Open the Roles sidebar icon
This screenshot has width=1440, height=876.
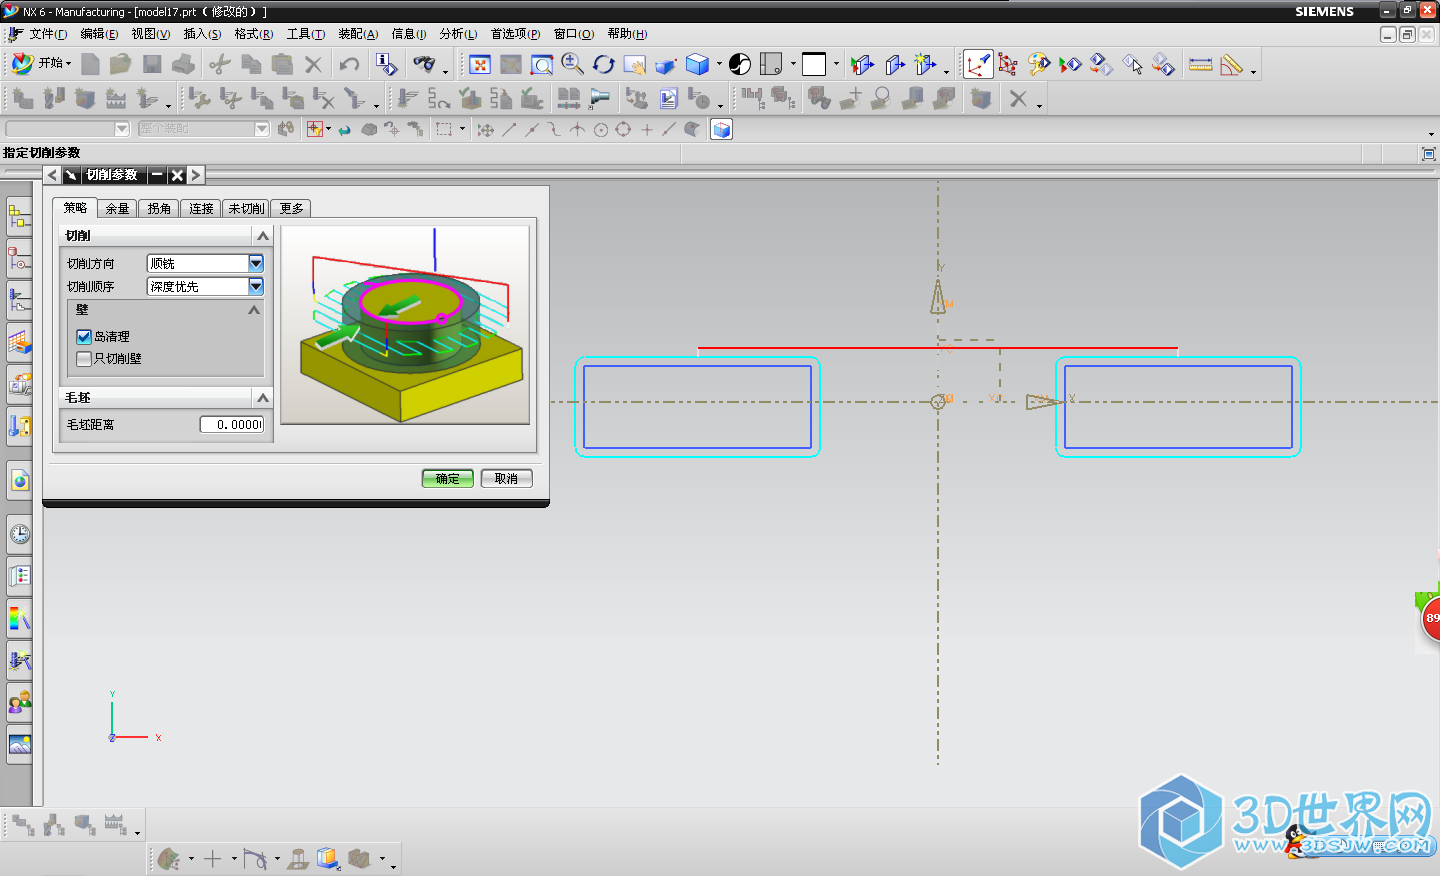19,702
